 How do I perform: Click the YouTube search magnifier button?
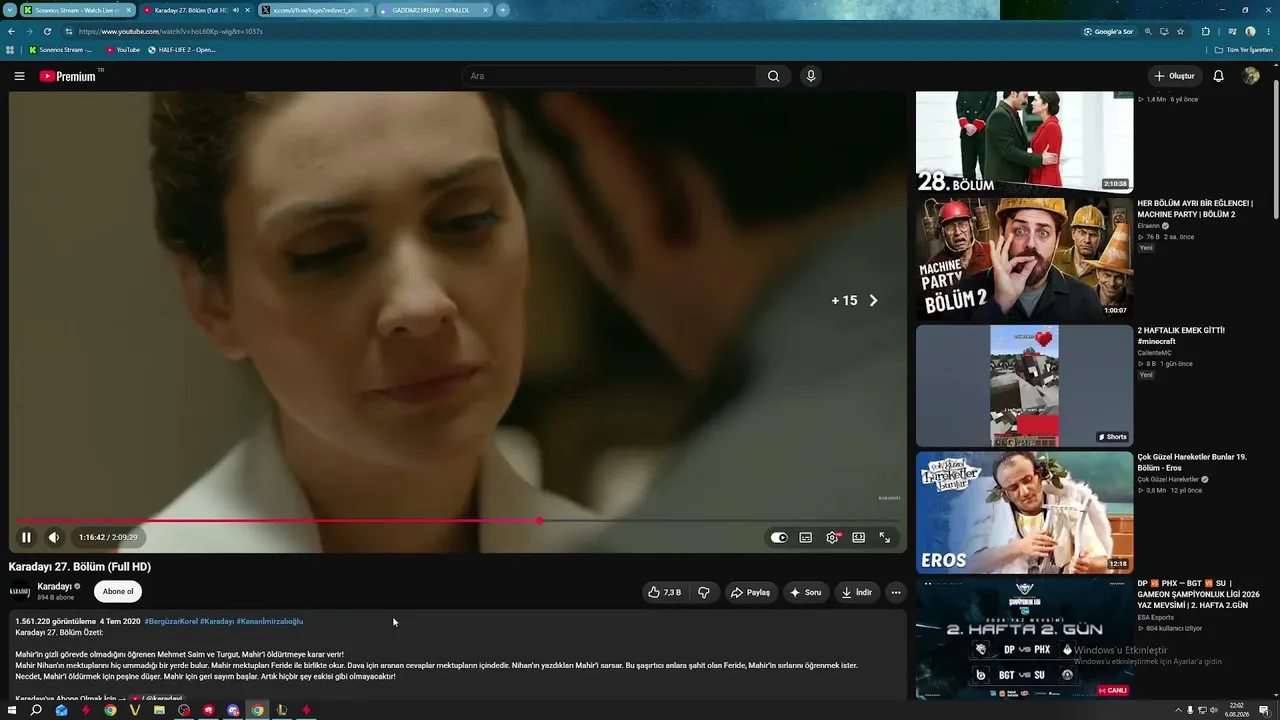coord(773,76)
